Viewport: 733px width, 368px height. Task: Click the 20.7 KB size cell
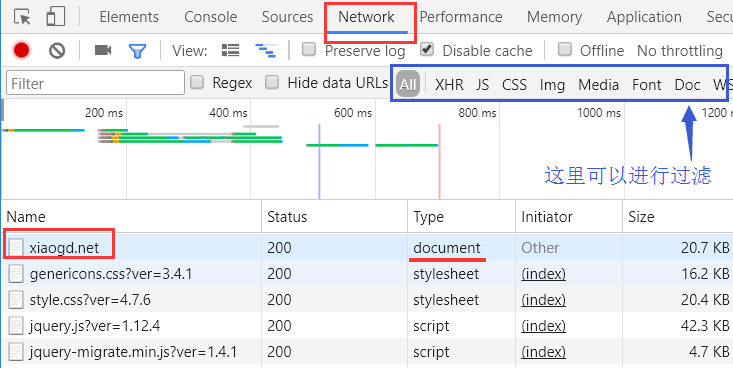(x=705, y=247)
